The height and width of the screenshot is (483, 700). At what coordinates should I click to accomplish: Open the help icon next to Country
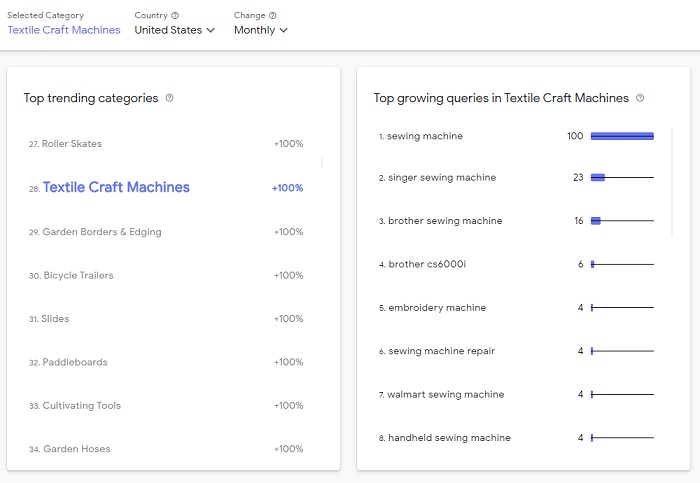(x=175, y=15)
